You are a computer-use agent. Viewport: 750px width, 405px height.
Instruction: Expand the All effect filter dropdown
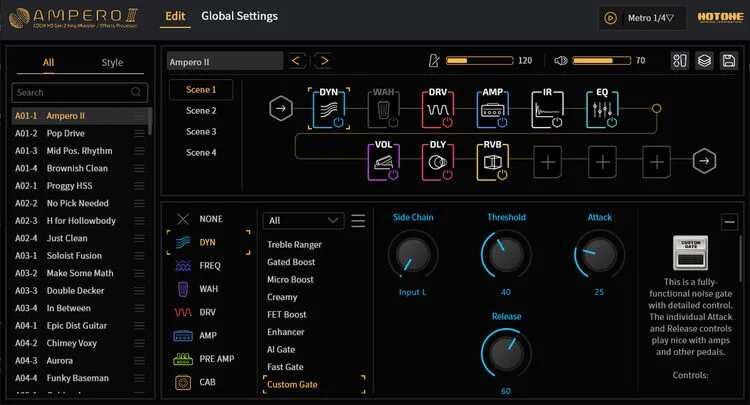coord(304,220)
